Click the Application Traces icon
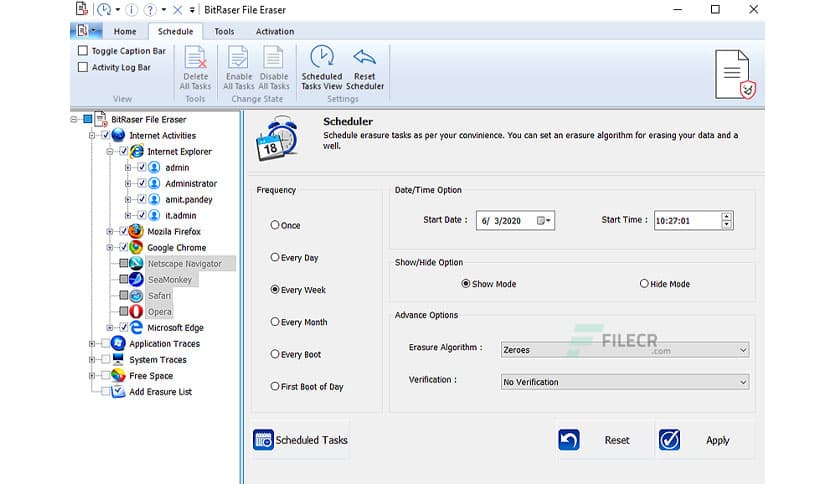Viewport: 836px width, 484px height. click(118, 343)
